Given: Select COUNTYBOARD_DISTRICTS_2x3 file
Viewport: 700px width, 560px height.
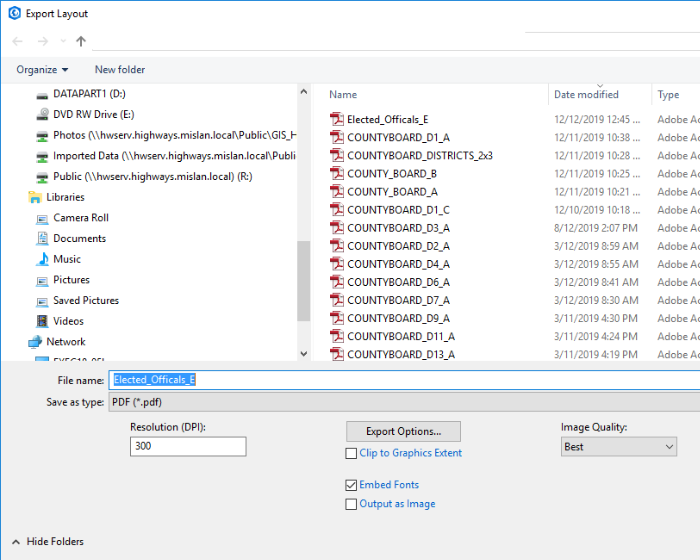Looking at the screenshot, I should tap(420, 156).
